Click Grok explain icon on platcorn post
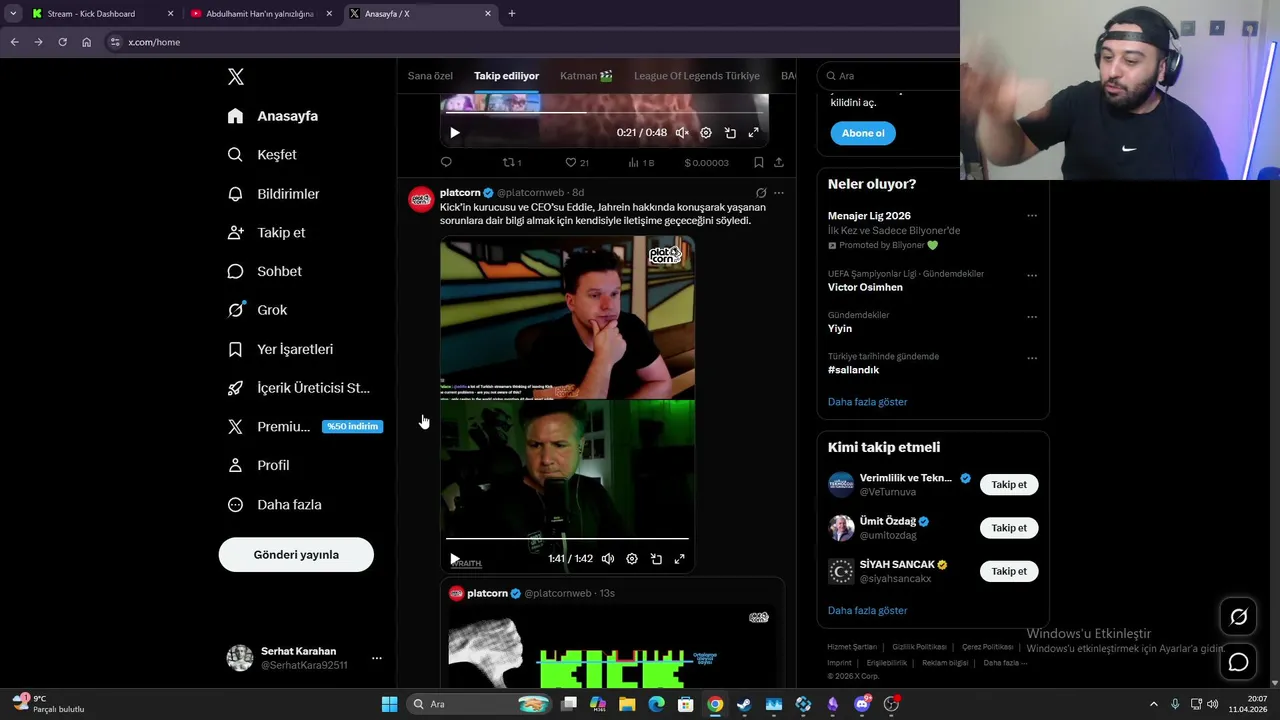The image size is (1280, 720). coord(761,193)
